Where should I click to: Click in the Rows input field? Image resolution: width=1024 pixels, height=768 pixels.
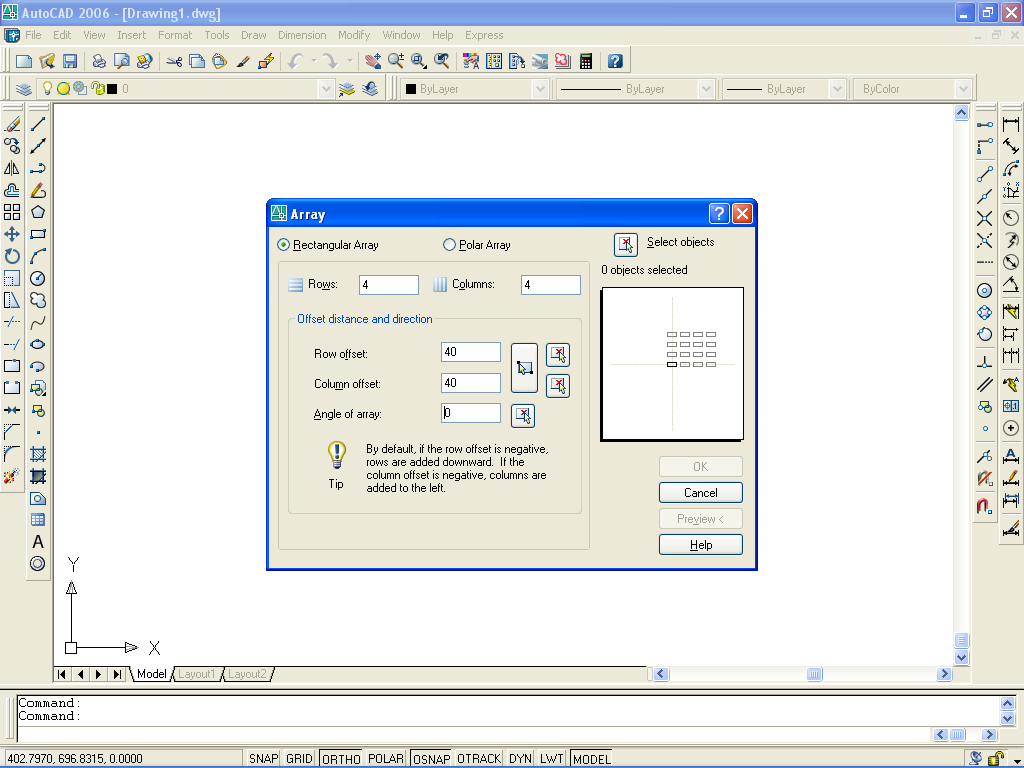pyautogui.click(x=389, y=285)
